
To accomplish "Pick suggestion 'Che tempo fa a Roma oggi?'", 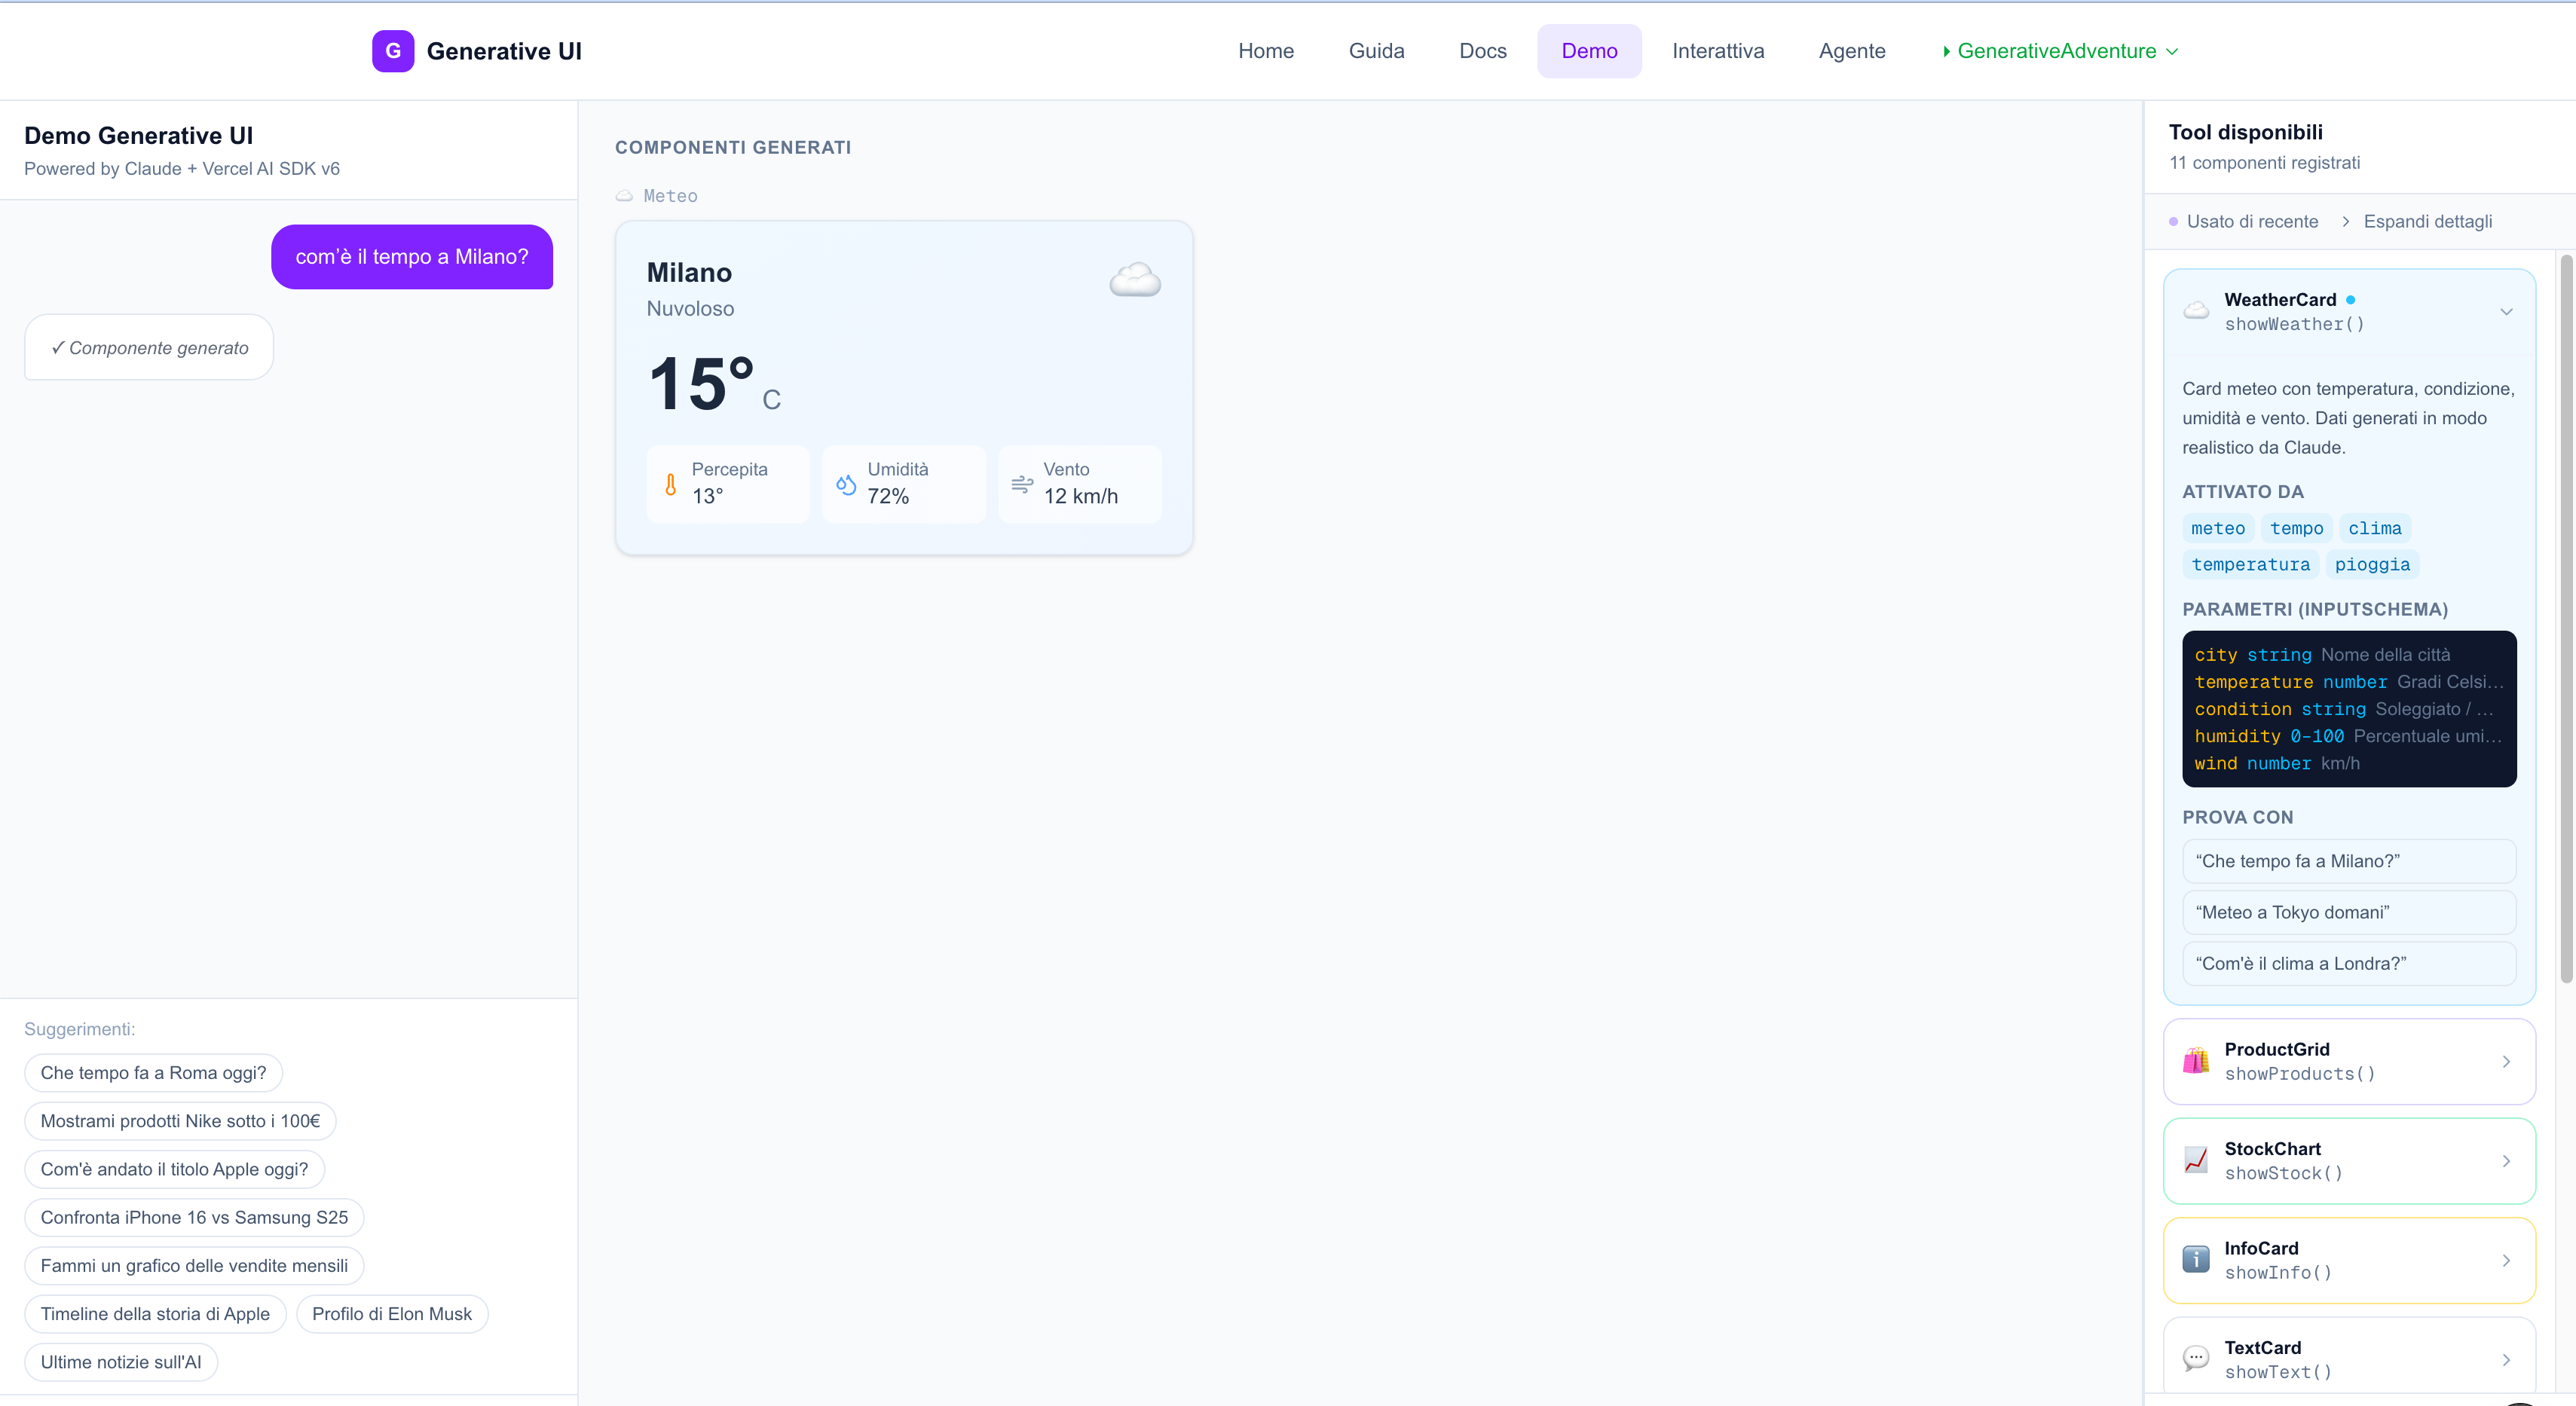I will click(x=153, y=1072).
